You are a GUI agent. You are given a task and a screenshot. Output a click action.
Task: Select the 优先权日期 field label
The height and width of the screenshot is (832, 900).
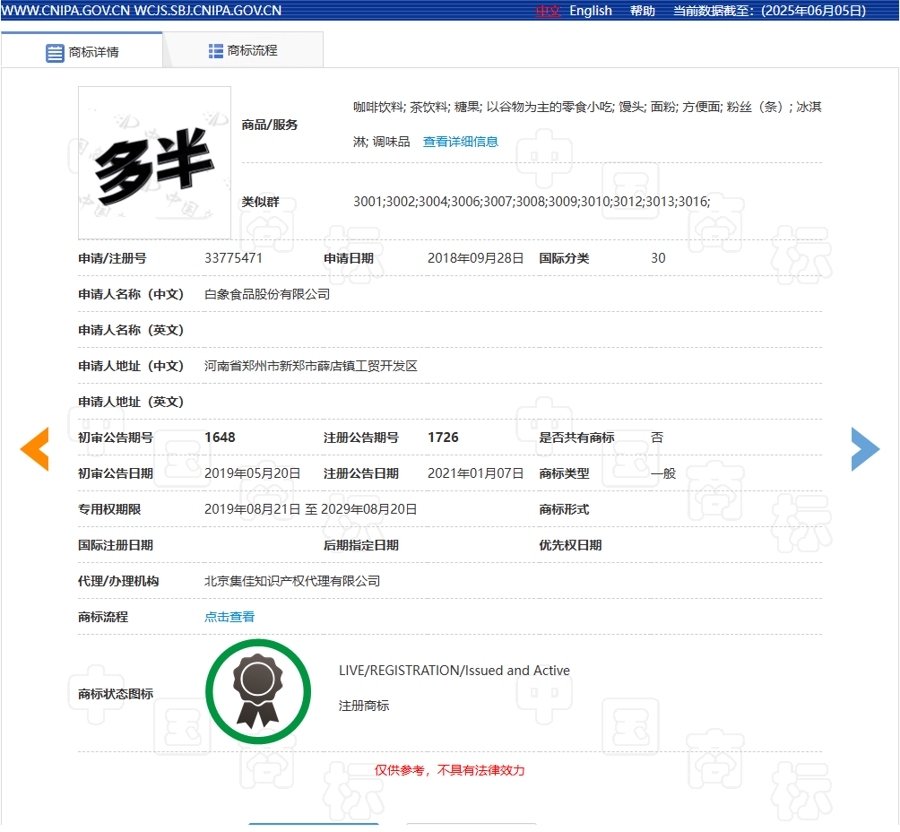[570, 545]
